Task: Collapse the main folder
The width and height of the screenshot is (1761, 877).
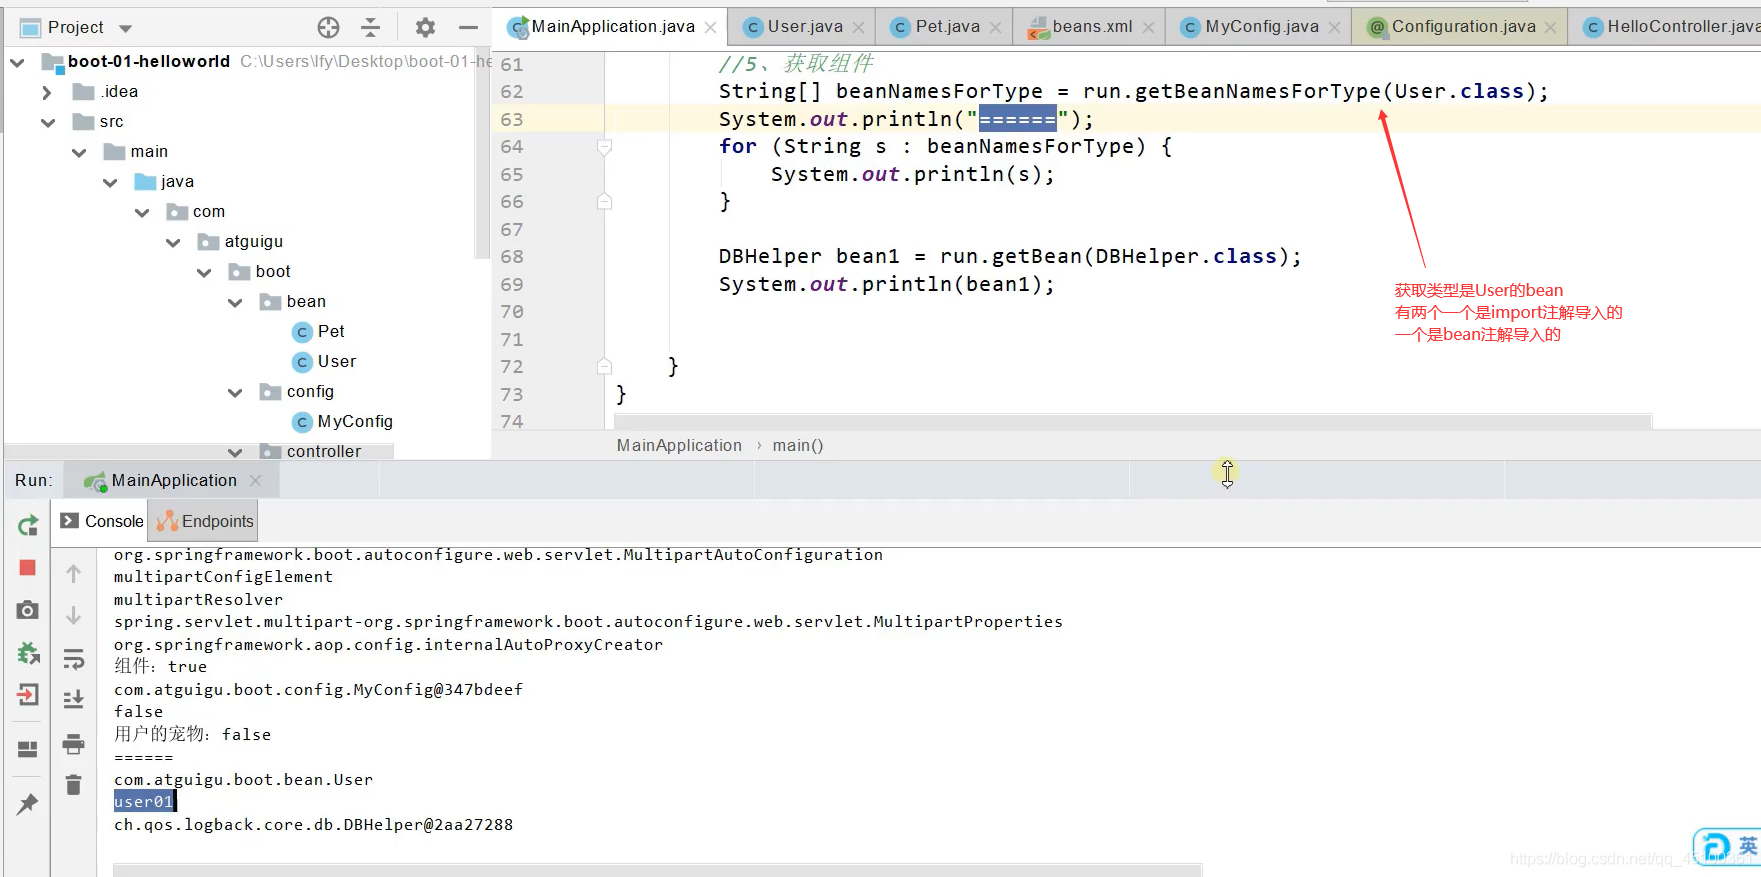Action: click(79, 152)
